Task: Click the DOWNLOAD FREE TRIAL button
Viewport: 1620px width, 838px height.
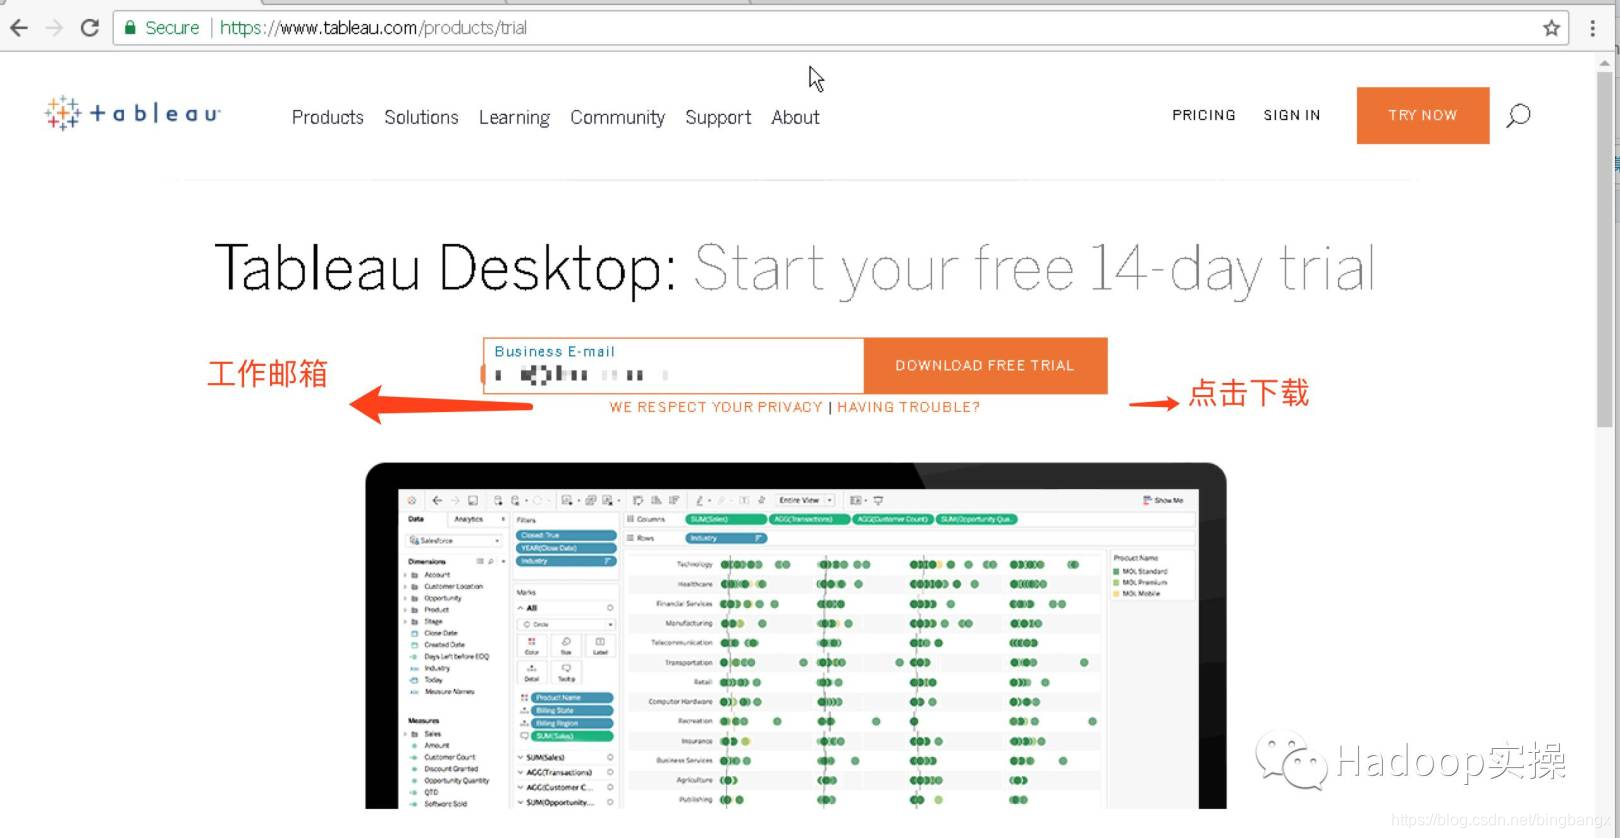Action: 985,365
